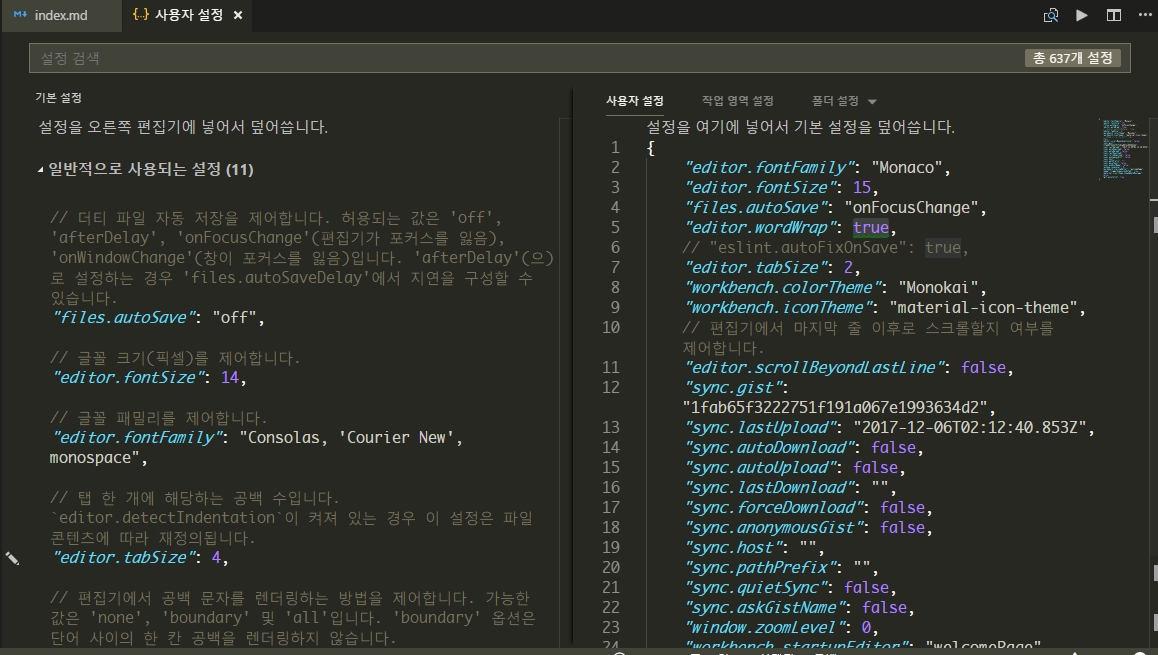Switch to 작업 영역 설정 tab
Image resolution: width=1158 pixels, height=655 pixels.
click(x=737, y=100)
